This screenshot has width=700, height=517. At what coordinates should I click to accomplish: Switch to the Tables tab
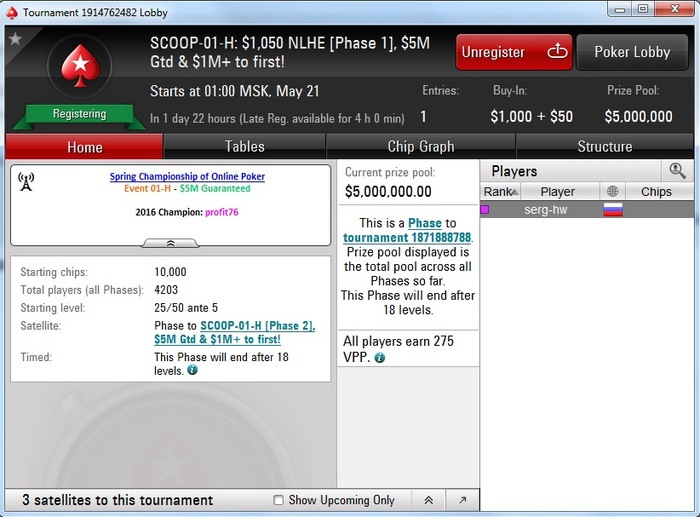(245, 146)
